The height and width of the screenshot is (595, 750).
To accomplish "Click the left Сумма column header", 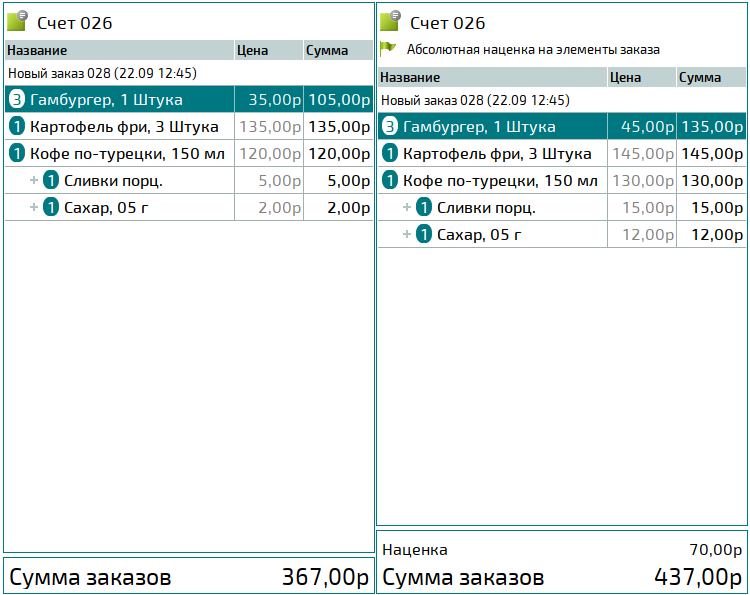I will [x=338, y=50].
